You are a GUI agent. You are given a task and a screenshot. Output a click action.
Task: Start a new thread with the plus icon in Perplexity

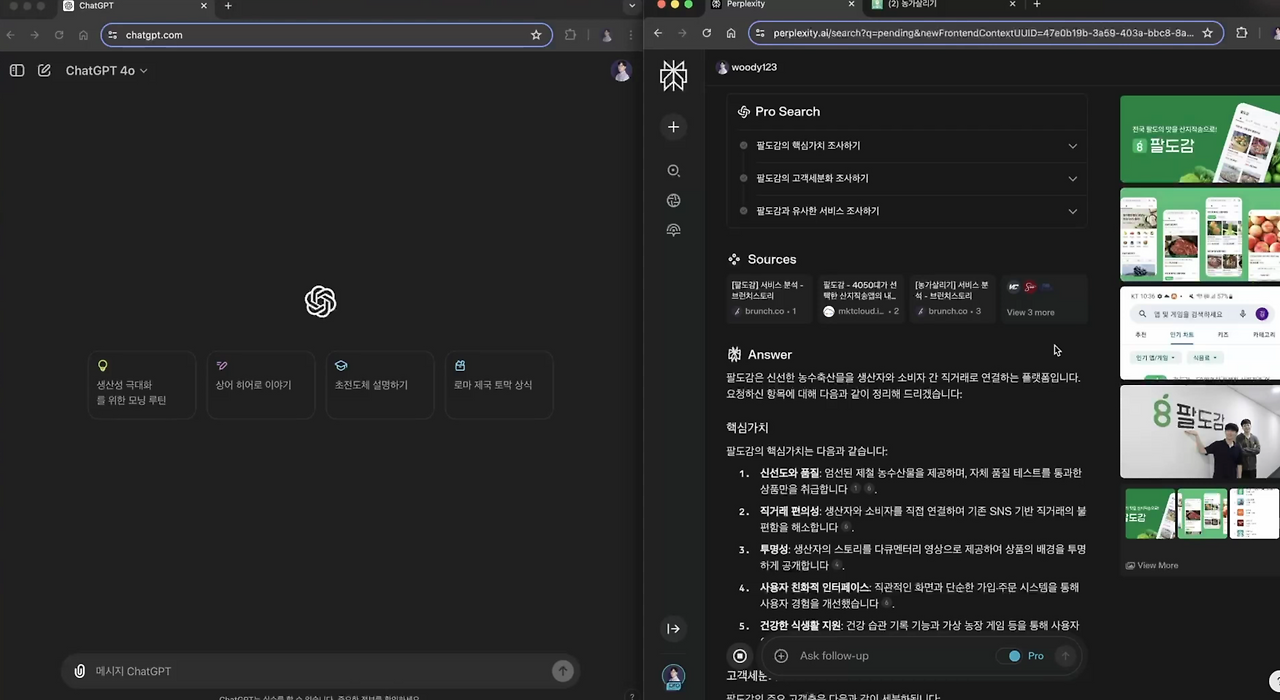[x=674, y=127]
